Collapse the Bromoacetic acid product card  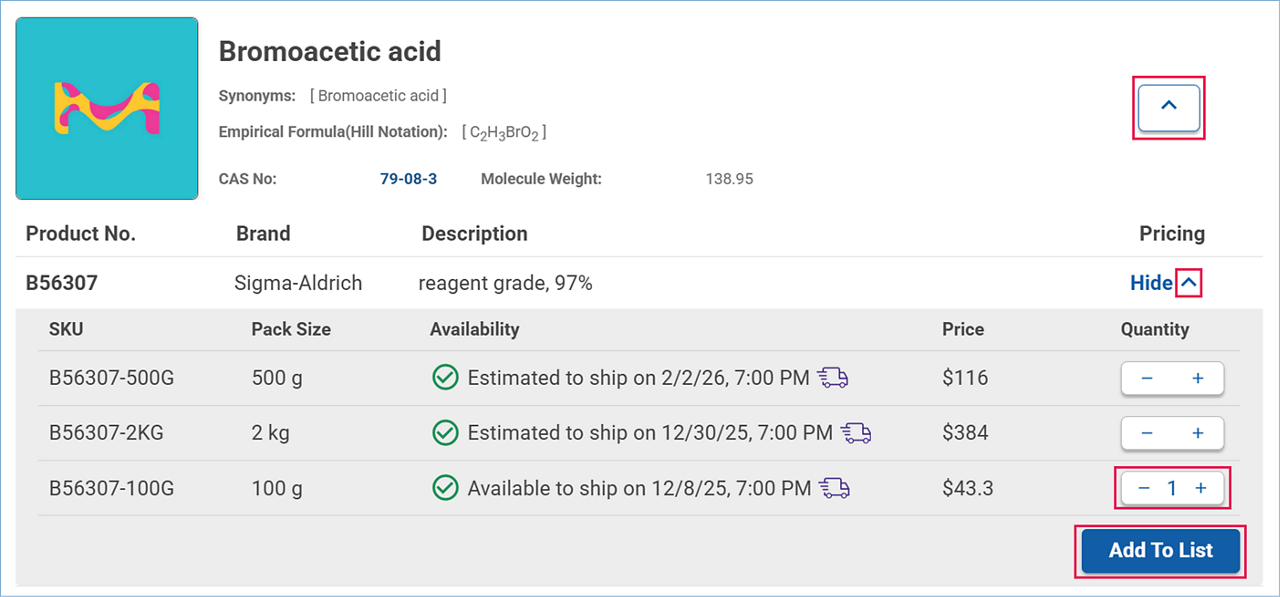1168,107
